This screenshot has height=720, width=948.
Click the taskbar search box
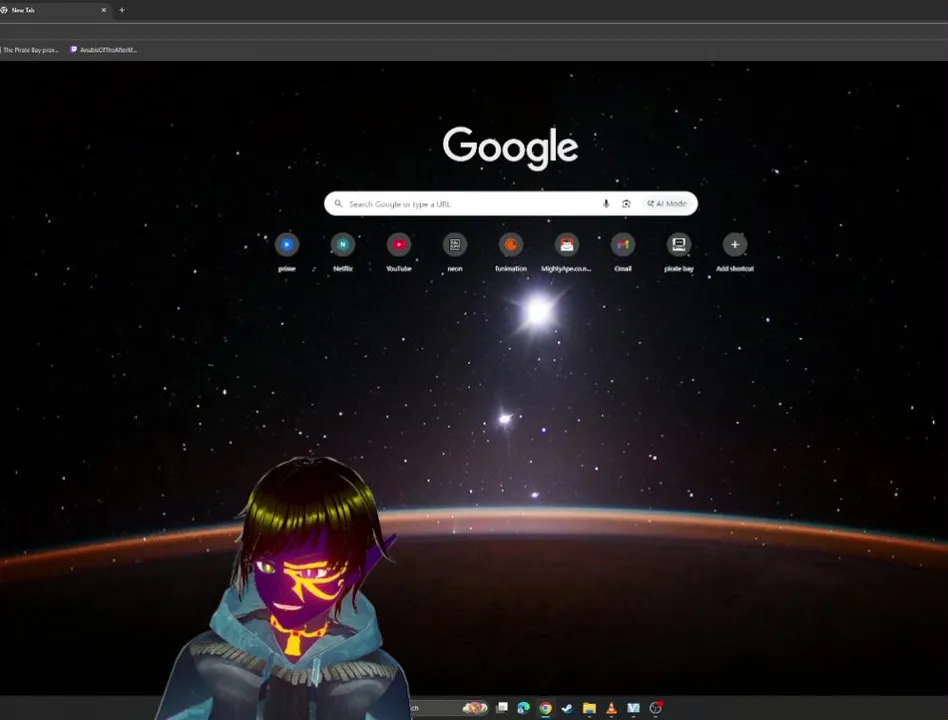pyautogui.click(x=447, y=707)
